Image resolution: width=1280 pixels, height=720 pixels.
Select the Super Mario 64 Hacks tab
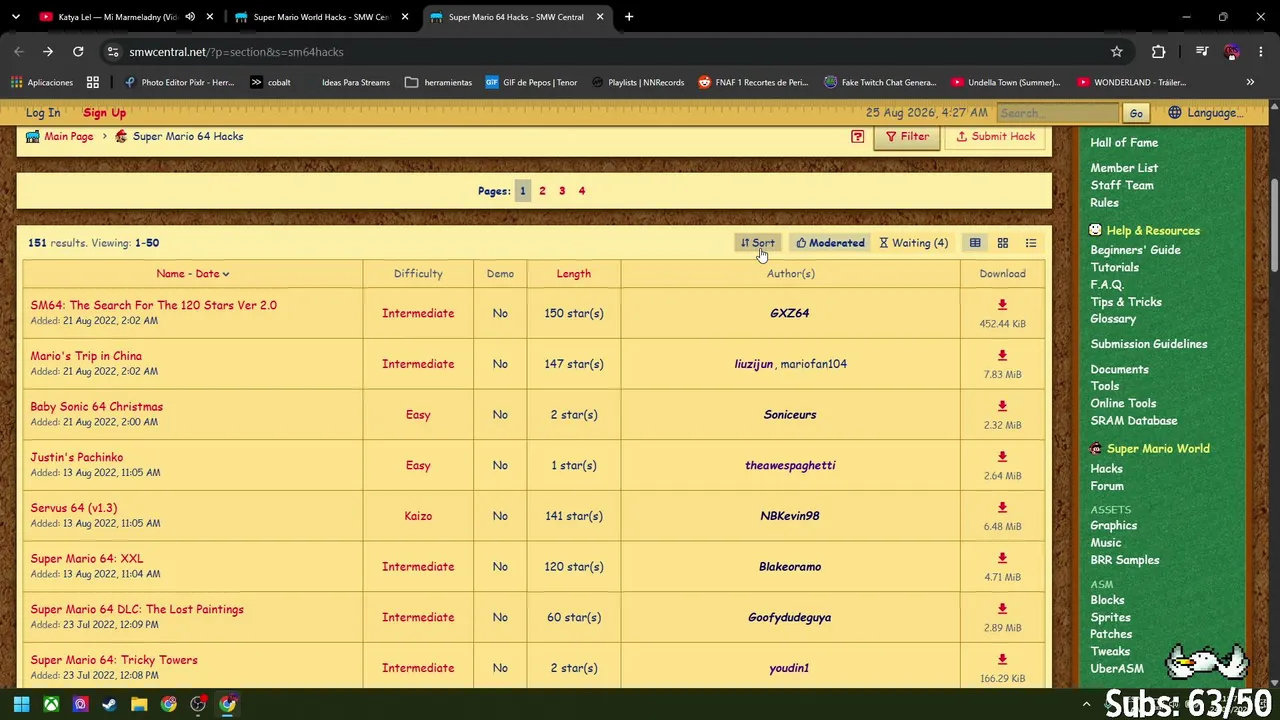click(518, 17)
